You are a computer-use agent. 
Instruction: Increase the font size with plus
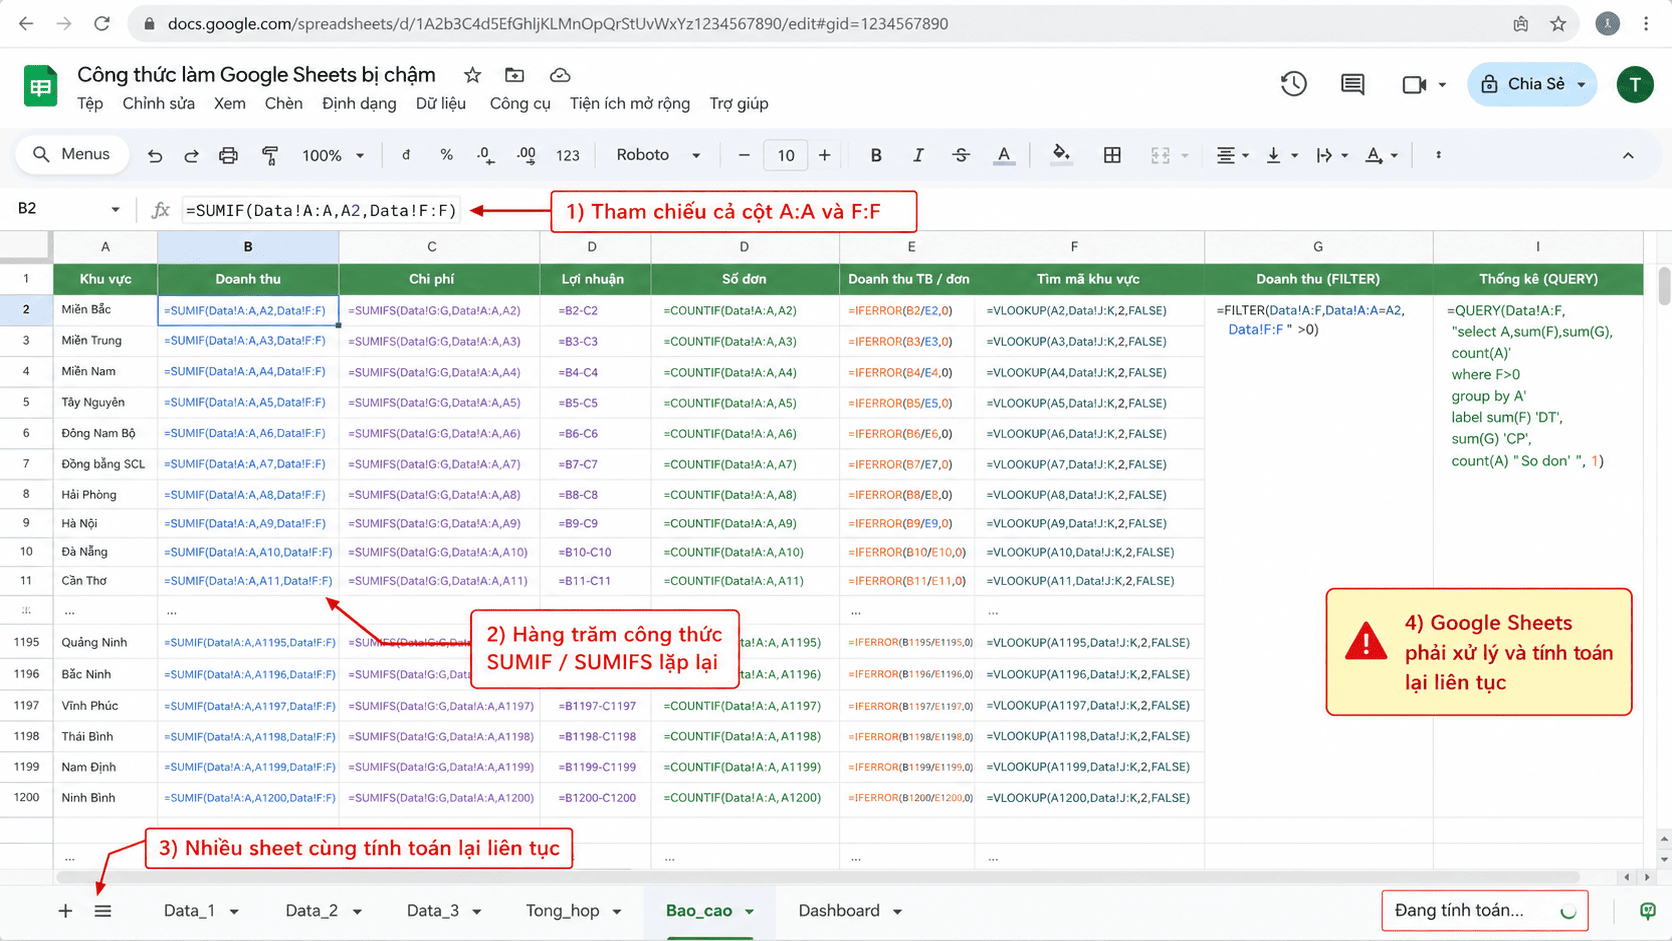[824, 155]
